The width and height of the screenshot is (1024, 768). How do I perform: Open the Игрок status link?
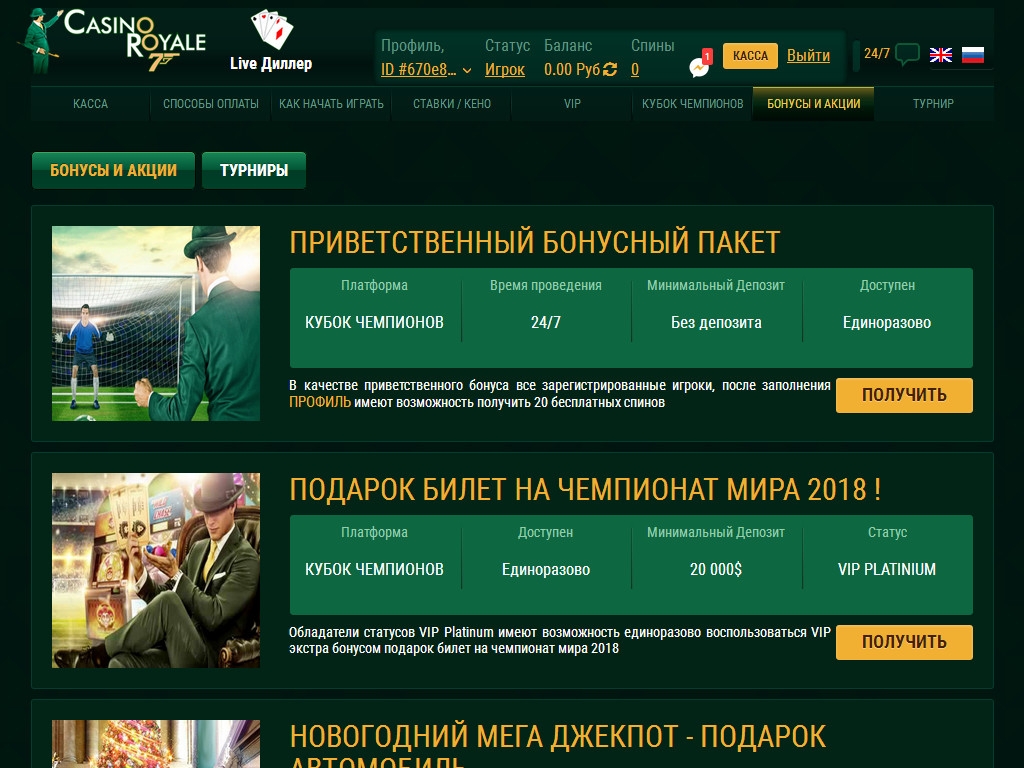[505, 70]
